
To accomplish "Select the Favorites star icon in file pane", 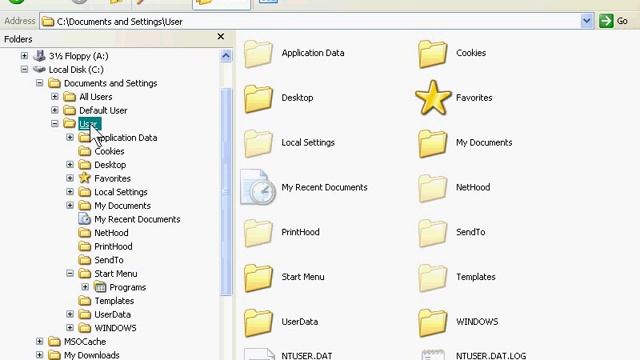I will (433, 98).
